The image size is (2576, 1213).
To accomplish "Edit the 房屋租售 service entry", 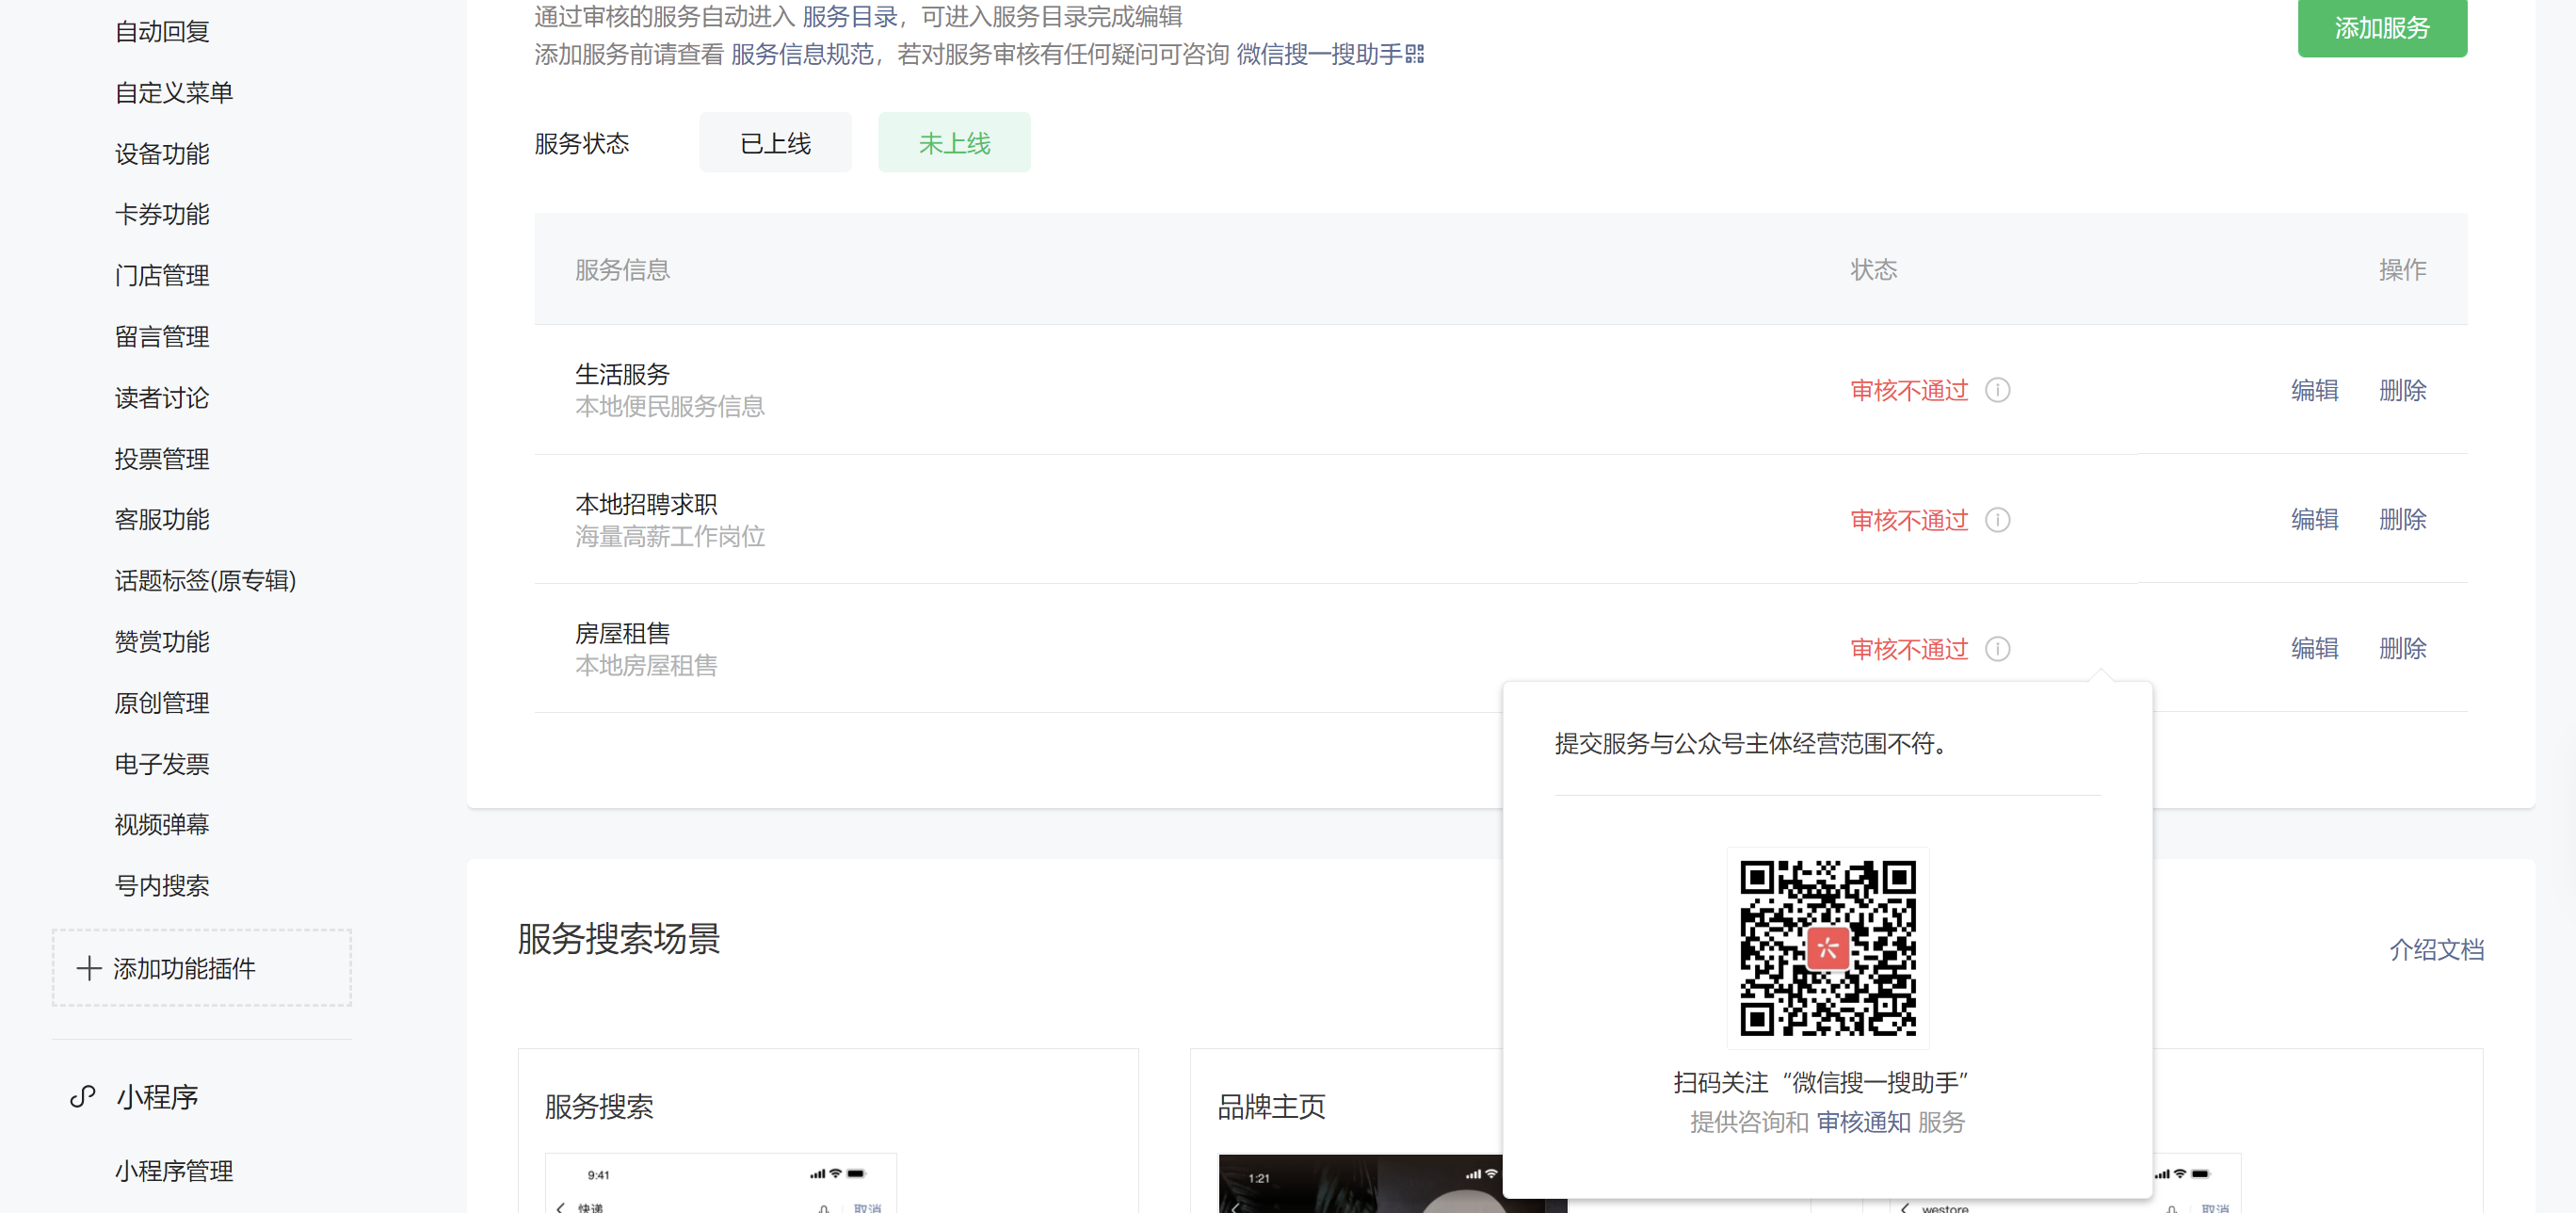I will click(2314, 649).
